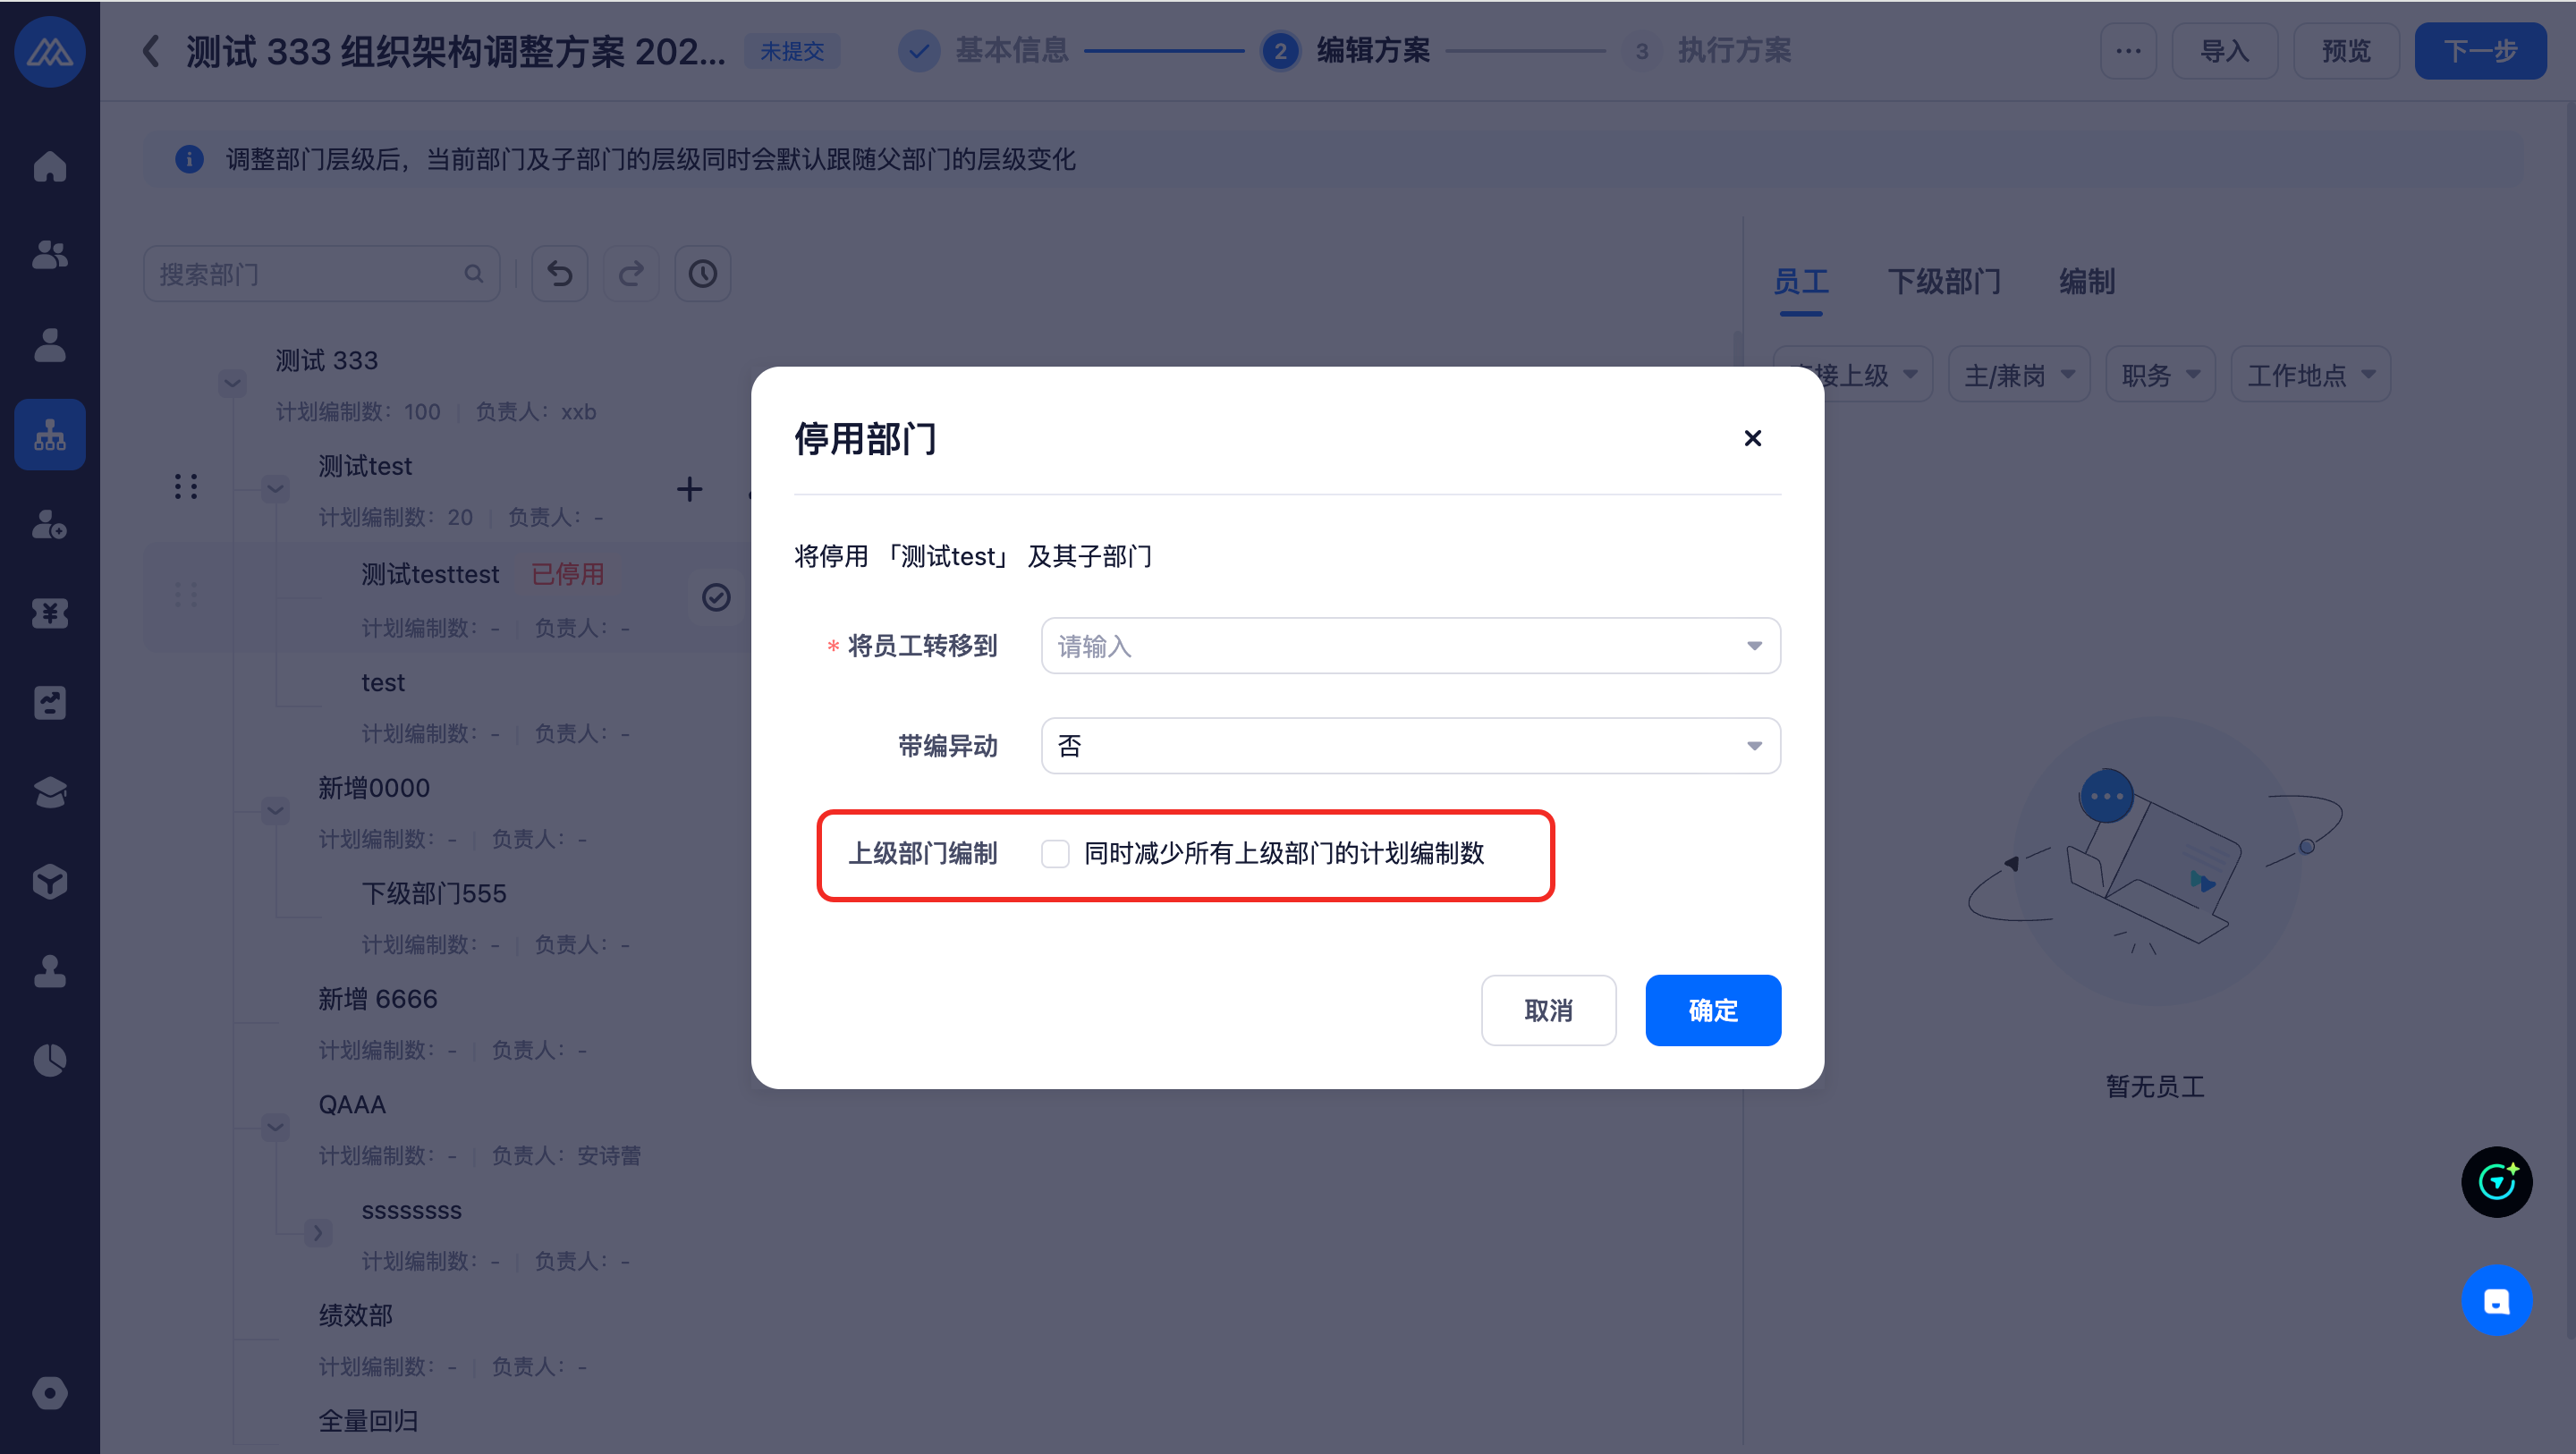
Task: Click the undo arrow icon
Action: tap(559, 274)
